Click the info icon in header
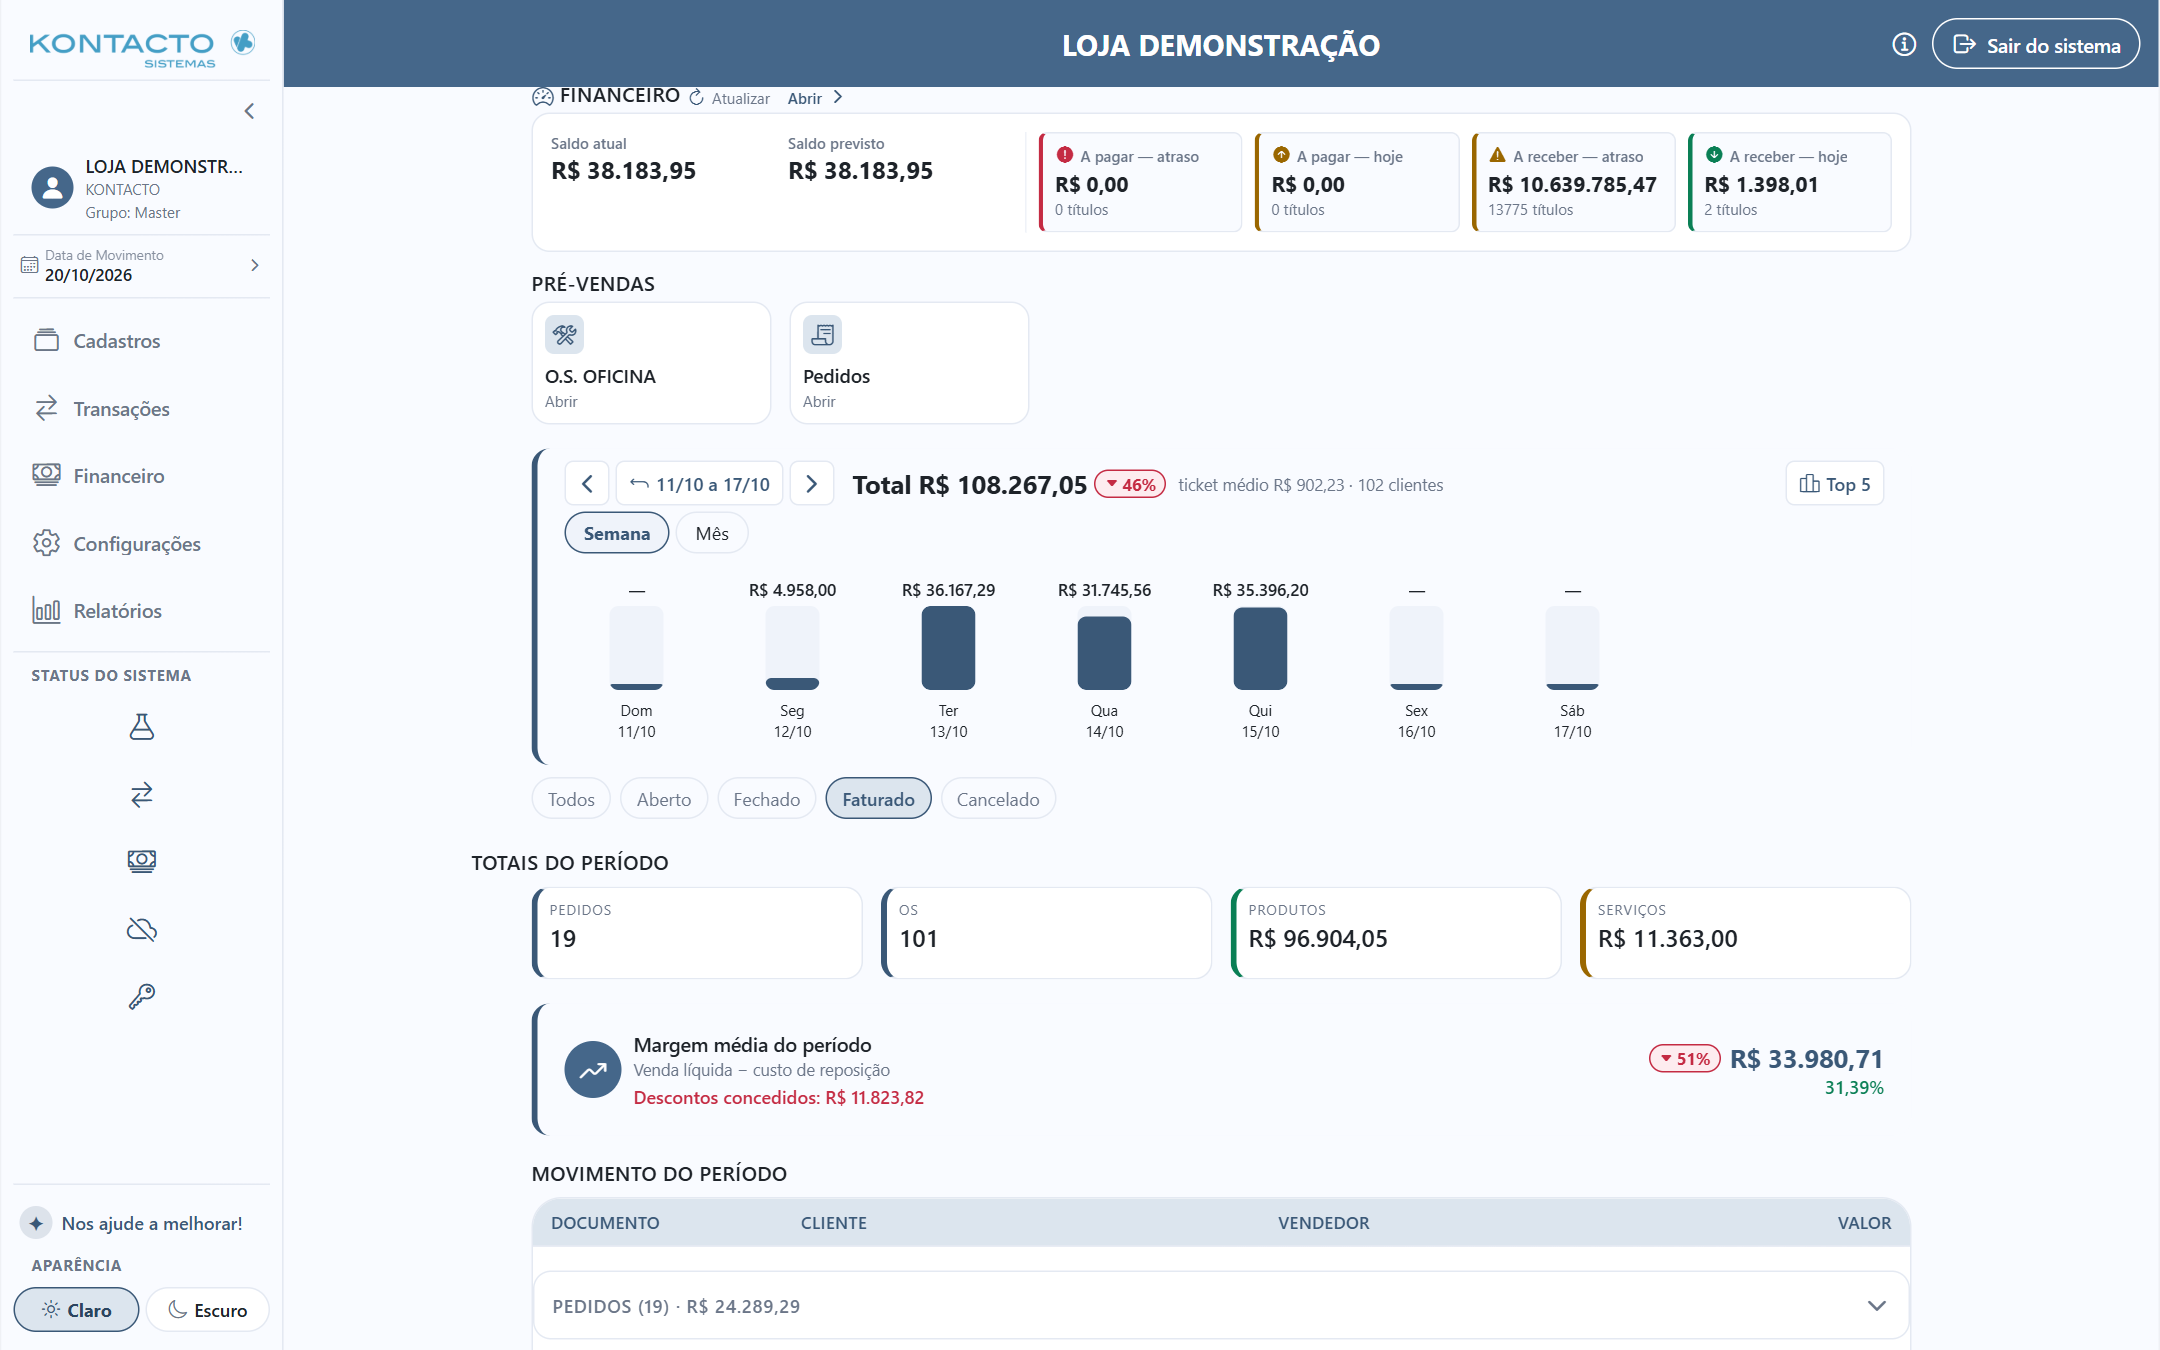This screenshot has width=2160, height=1350. click(1904, 44)
